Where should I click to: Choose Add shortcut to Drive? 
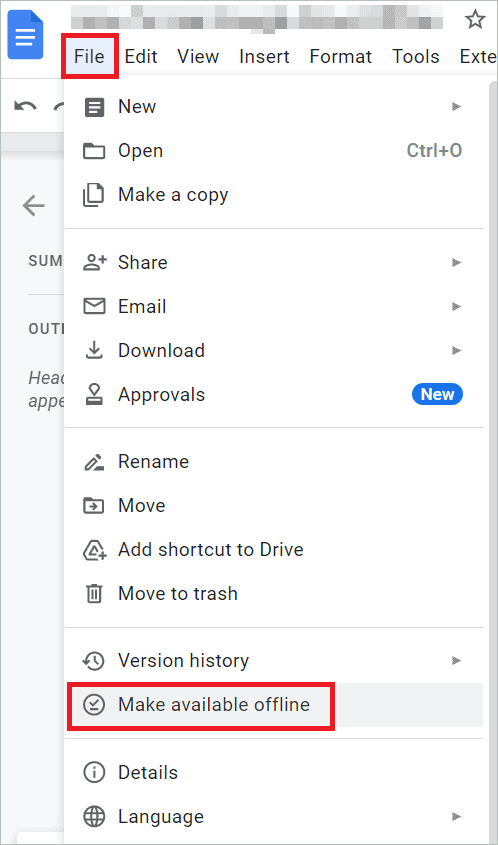(274, 550)
